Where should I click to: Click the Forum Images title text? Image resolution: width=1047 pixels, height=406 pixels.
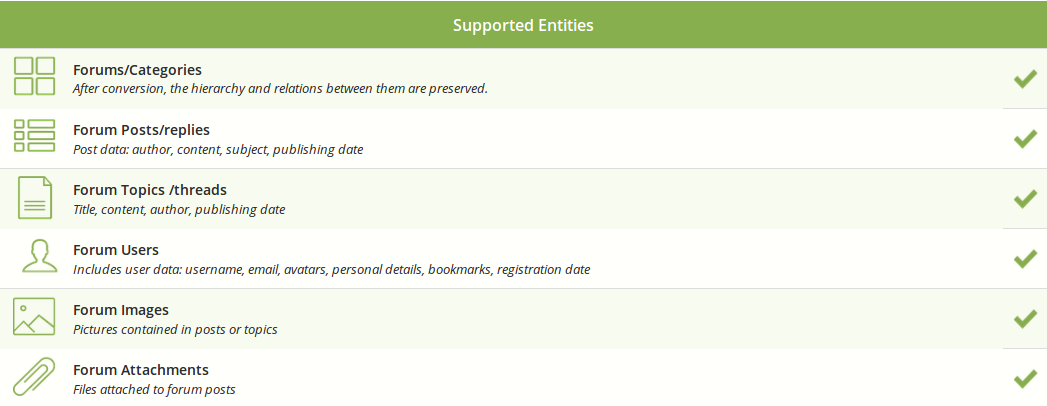pyautogui.click(x=121, y=310)
